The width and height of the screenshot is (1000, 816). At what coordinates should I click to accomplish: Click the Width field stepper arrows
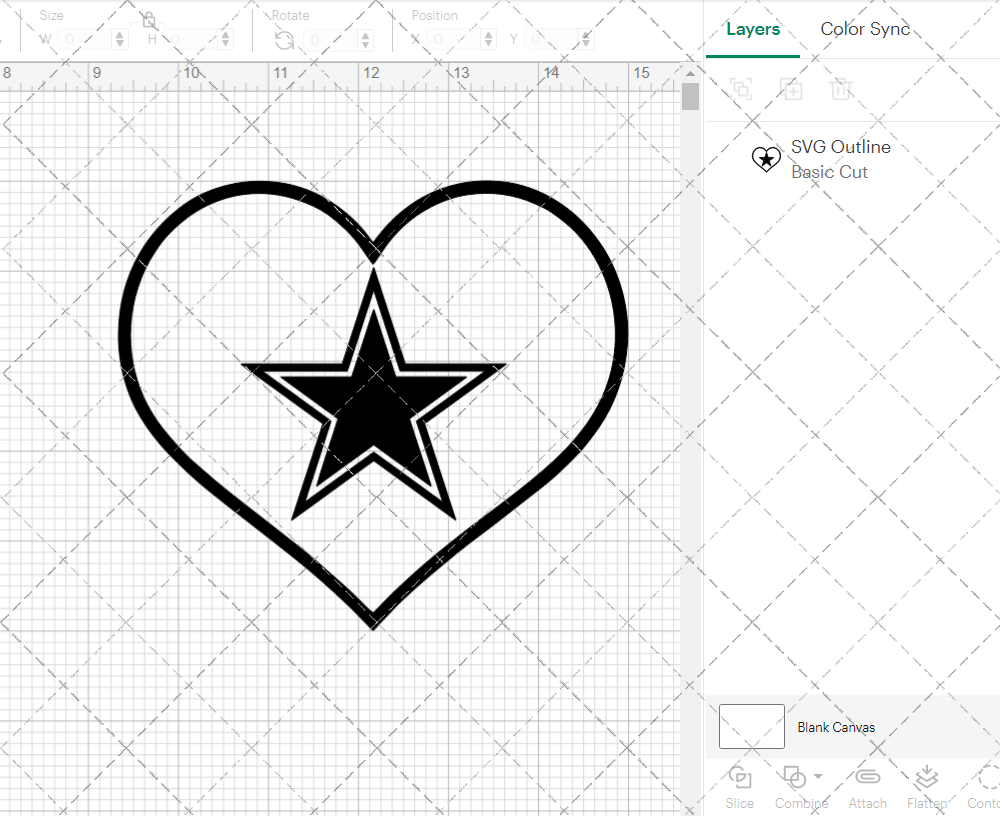click(x=120, y=40)
